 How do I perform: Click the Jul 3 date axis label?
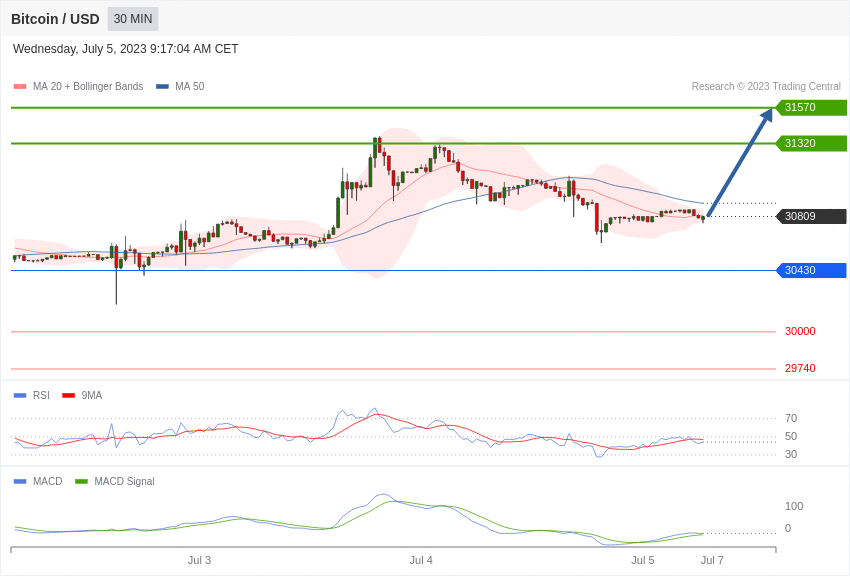199,560
